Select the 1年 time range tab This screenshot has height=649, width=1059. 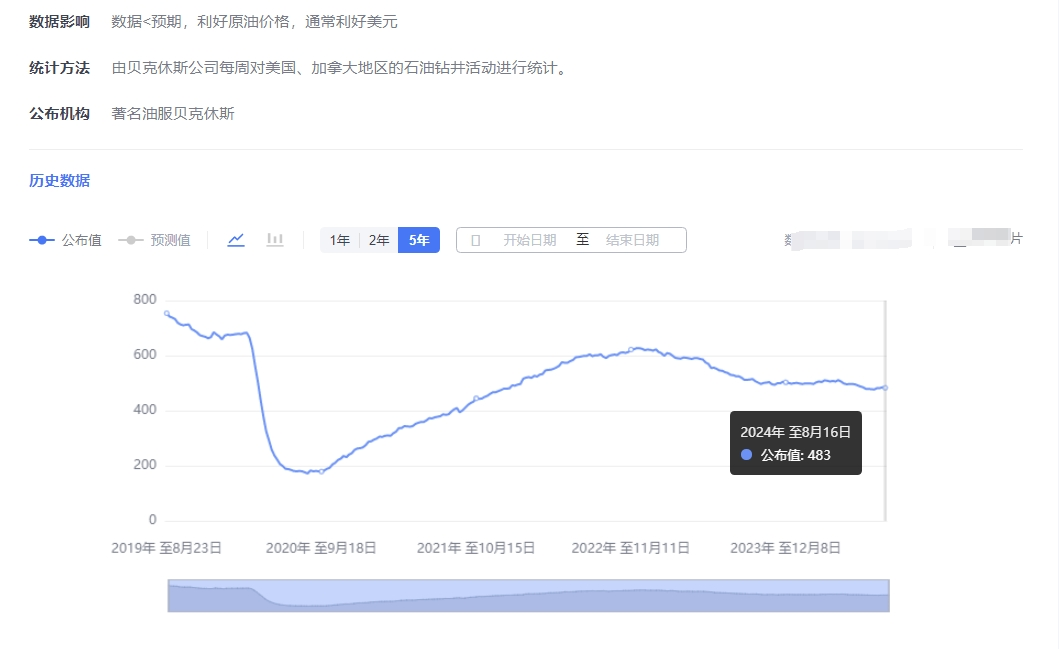[340, 240]
